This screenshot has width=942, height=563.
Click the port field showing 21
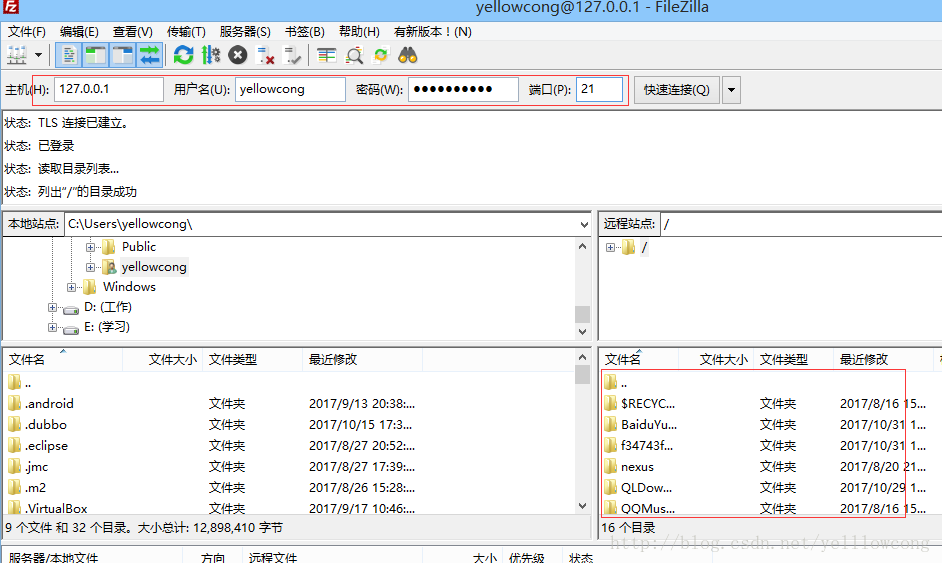(599, 90)
